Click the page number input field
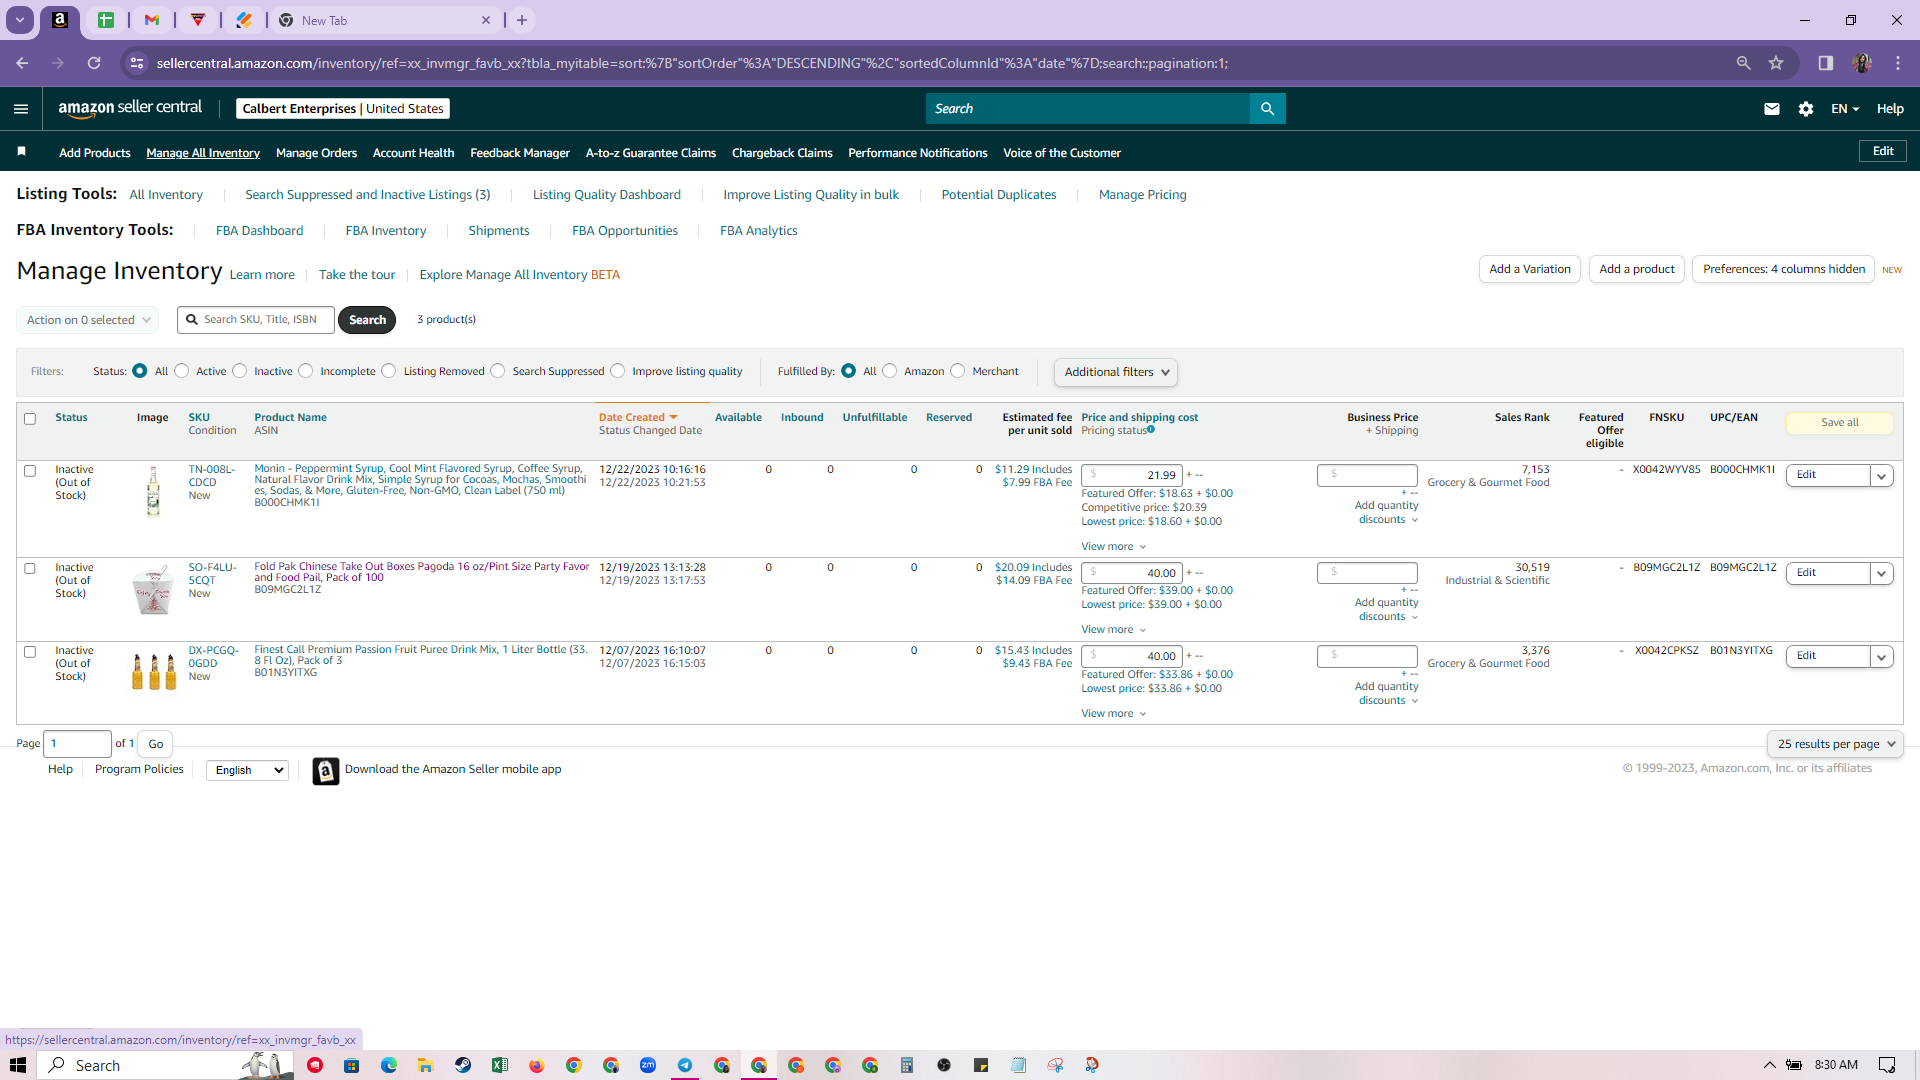This screenshot has height=1080, width=1920. click(79, 744)
